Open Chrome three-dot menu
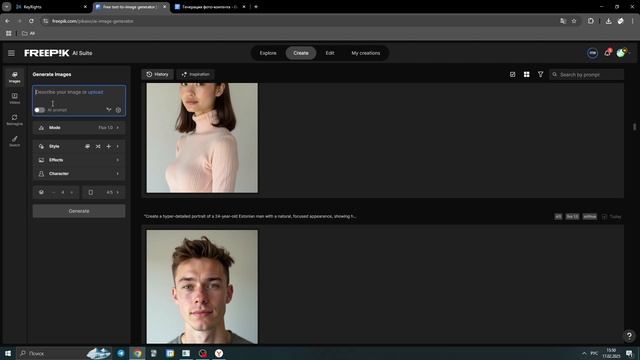 point(633,21)
